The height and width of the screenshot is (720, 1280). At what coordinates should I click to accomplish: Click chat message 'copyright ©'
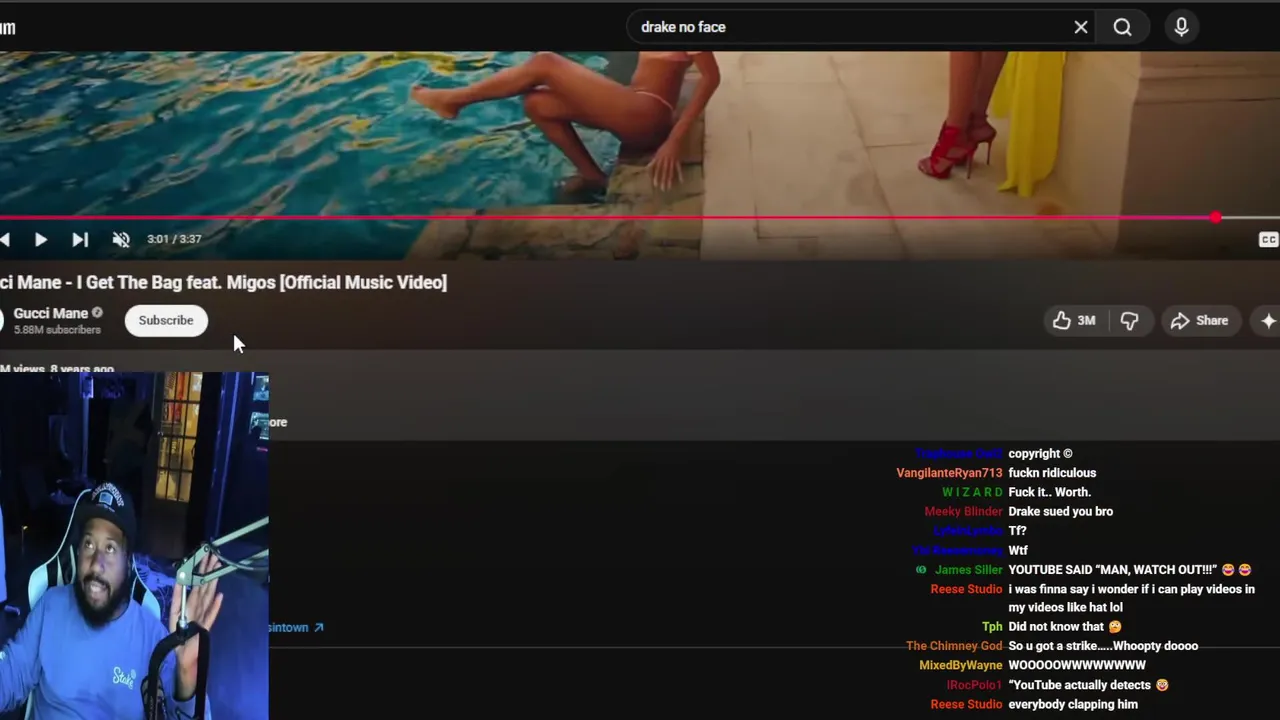pos(1040,454)
